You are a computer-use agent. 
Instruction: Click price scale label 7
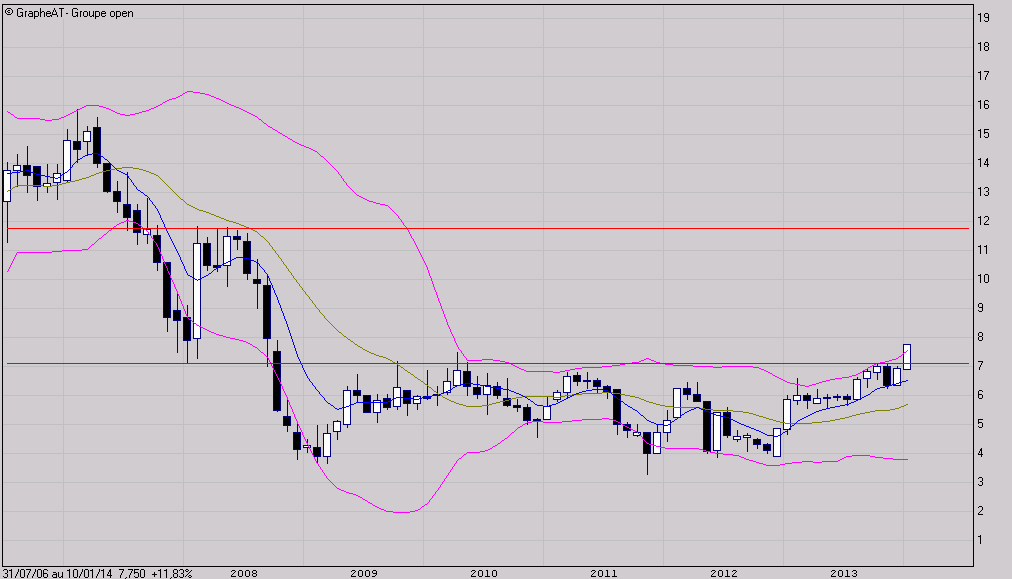tap(980, 367)
